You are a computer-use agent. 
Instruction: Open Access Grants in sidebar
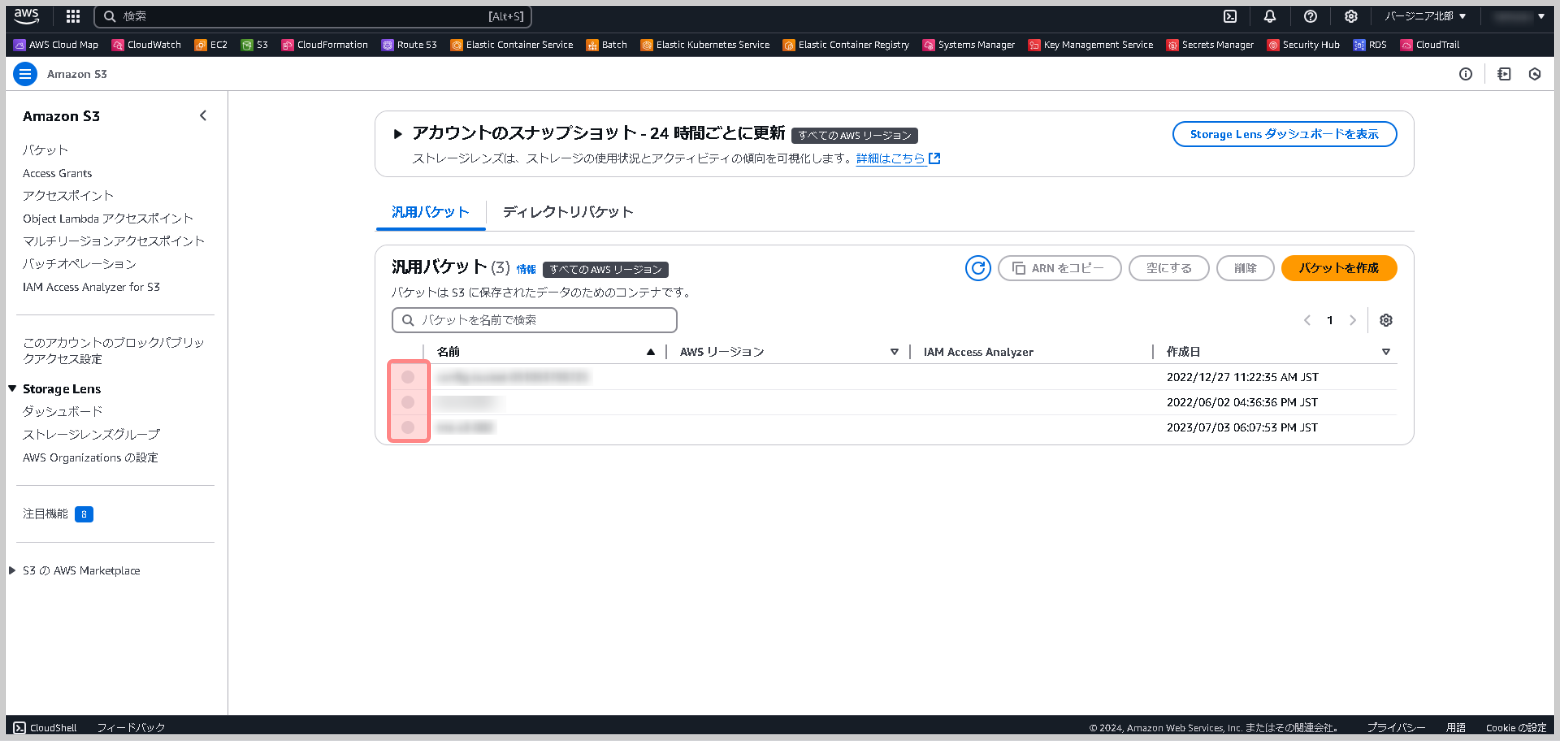coord(57,173)
